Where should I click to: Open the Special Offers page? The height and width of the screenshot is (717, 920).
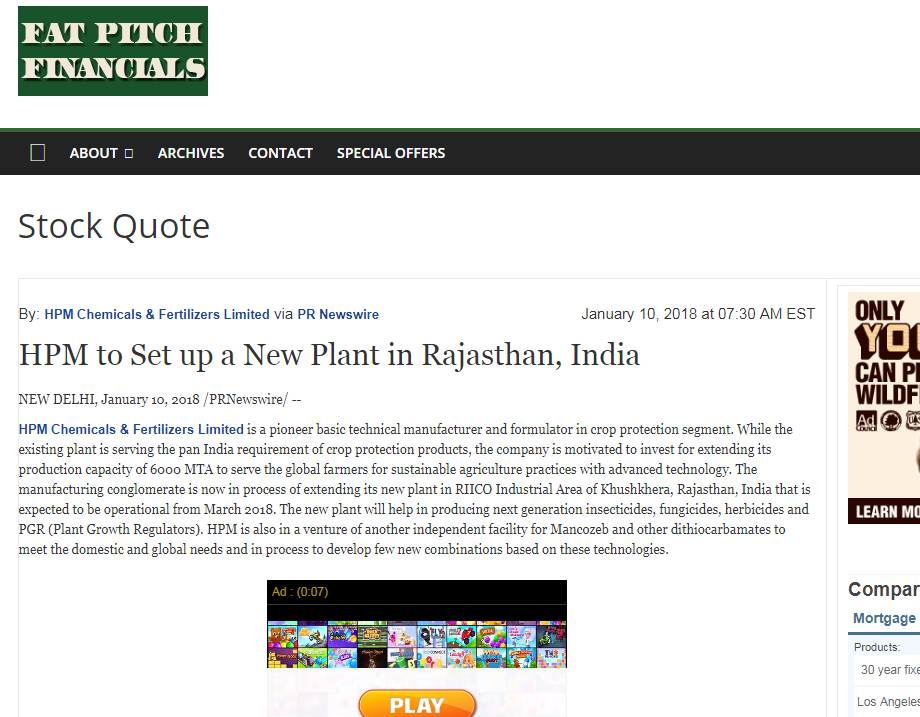pyautogui.click(x=391, y=153)
